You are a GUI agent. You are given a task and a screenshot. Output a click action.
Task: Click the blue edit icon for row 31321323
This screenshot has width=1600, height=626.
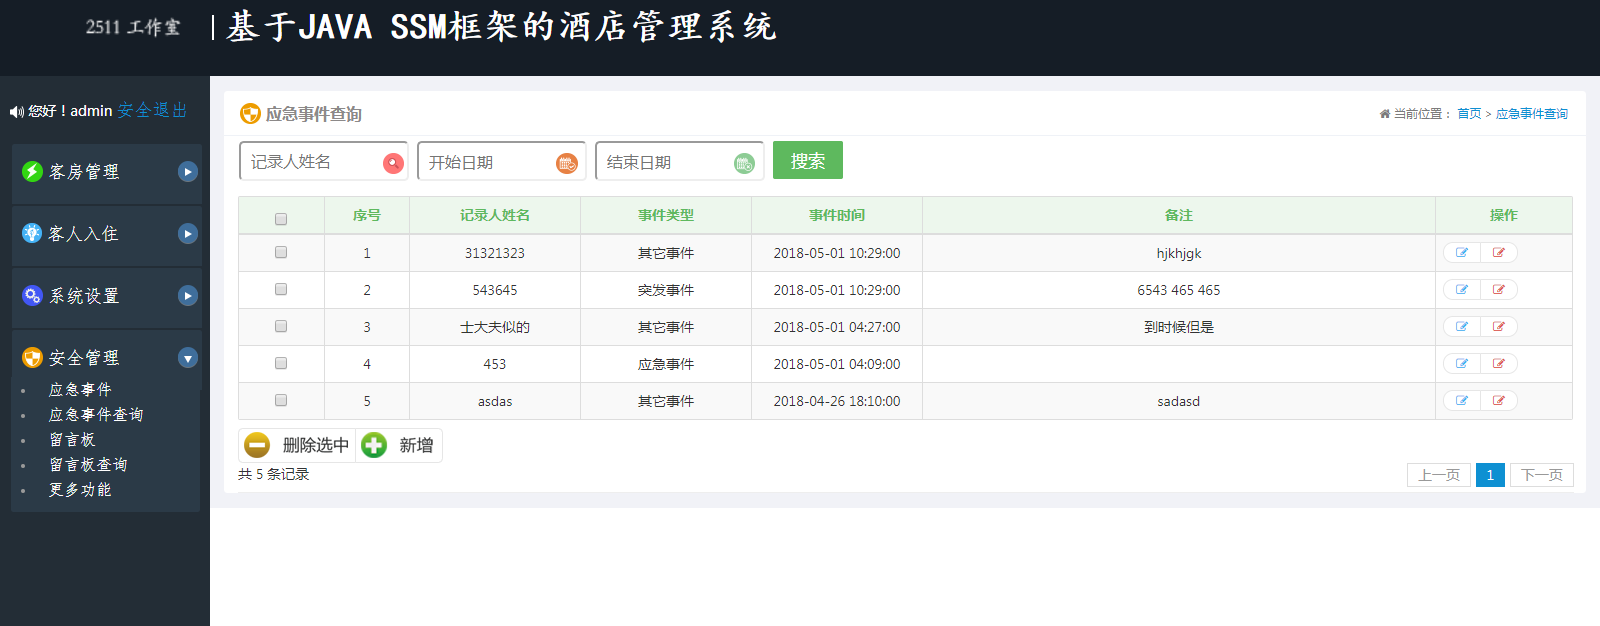(1462, 253)
